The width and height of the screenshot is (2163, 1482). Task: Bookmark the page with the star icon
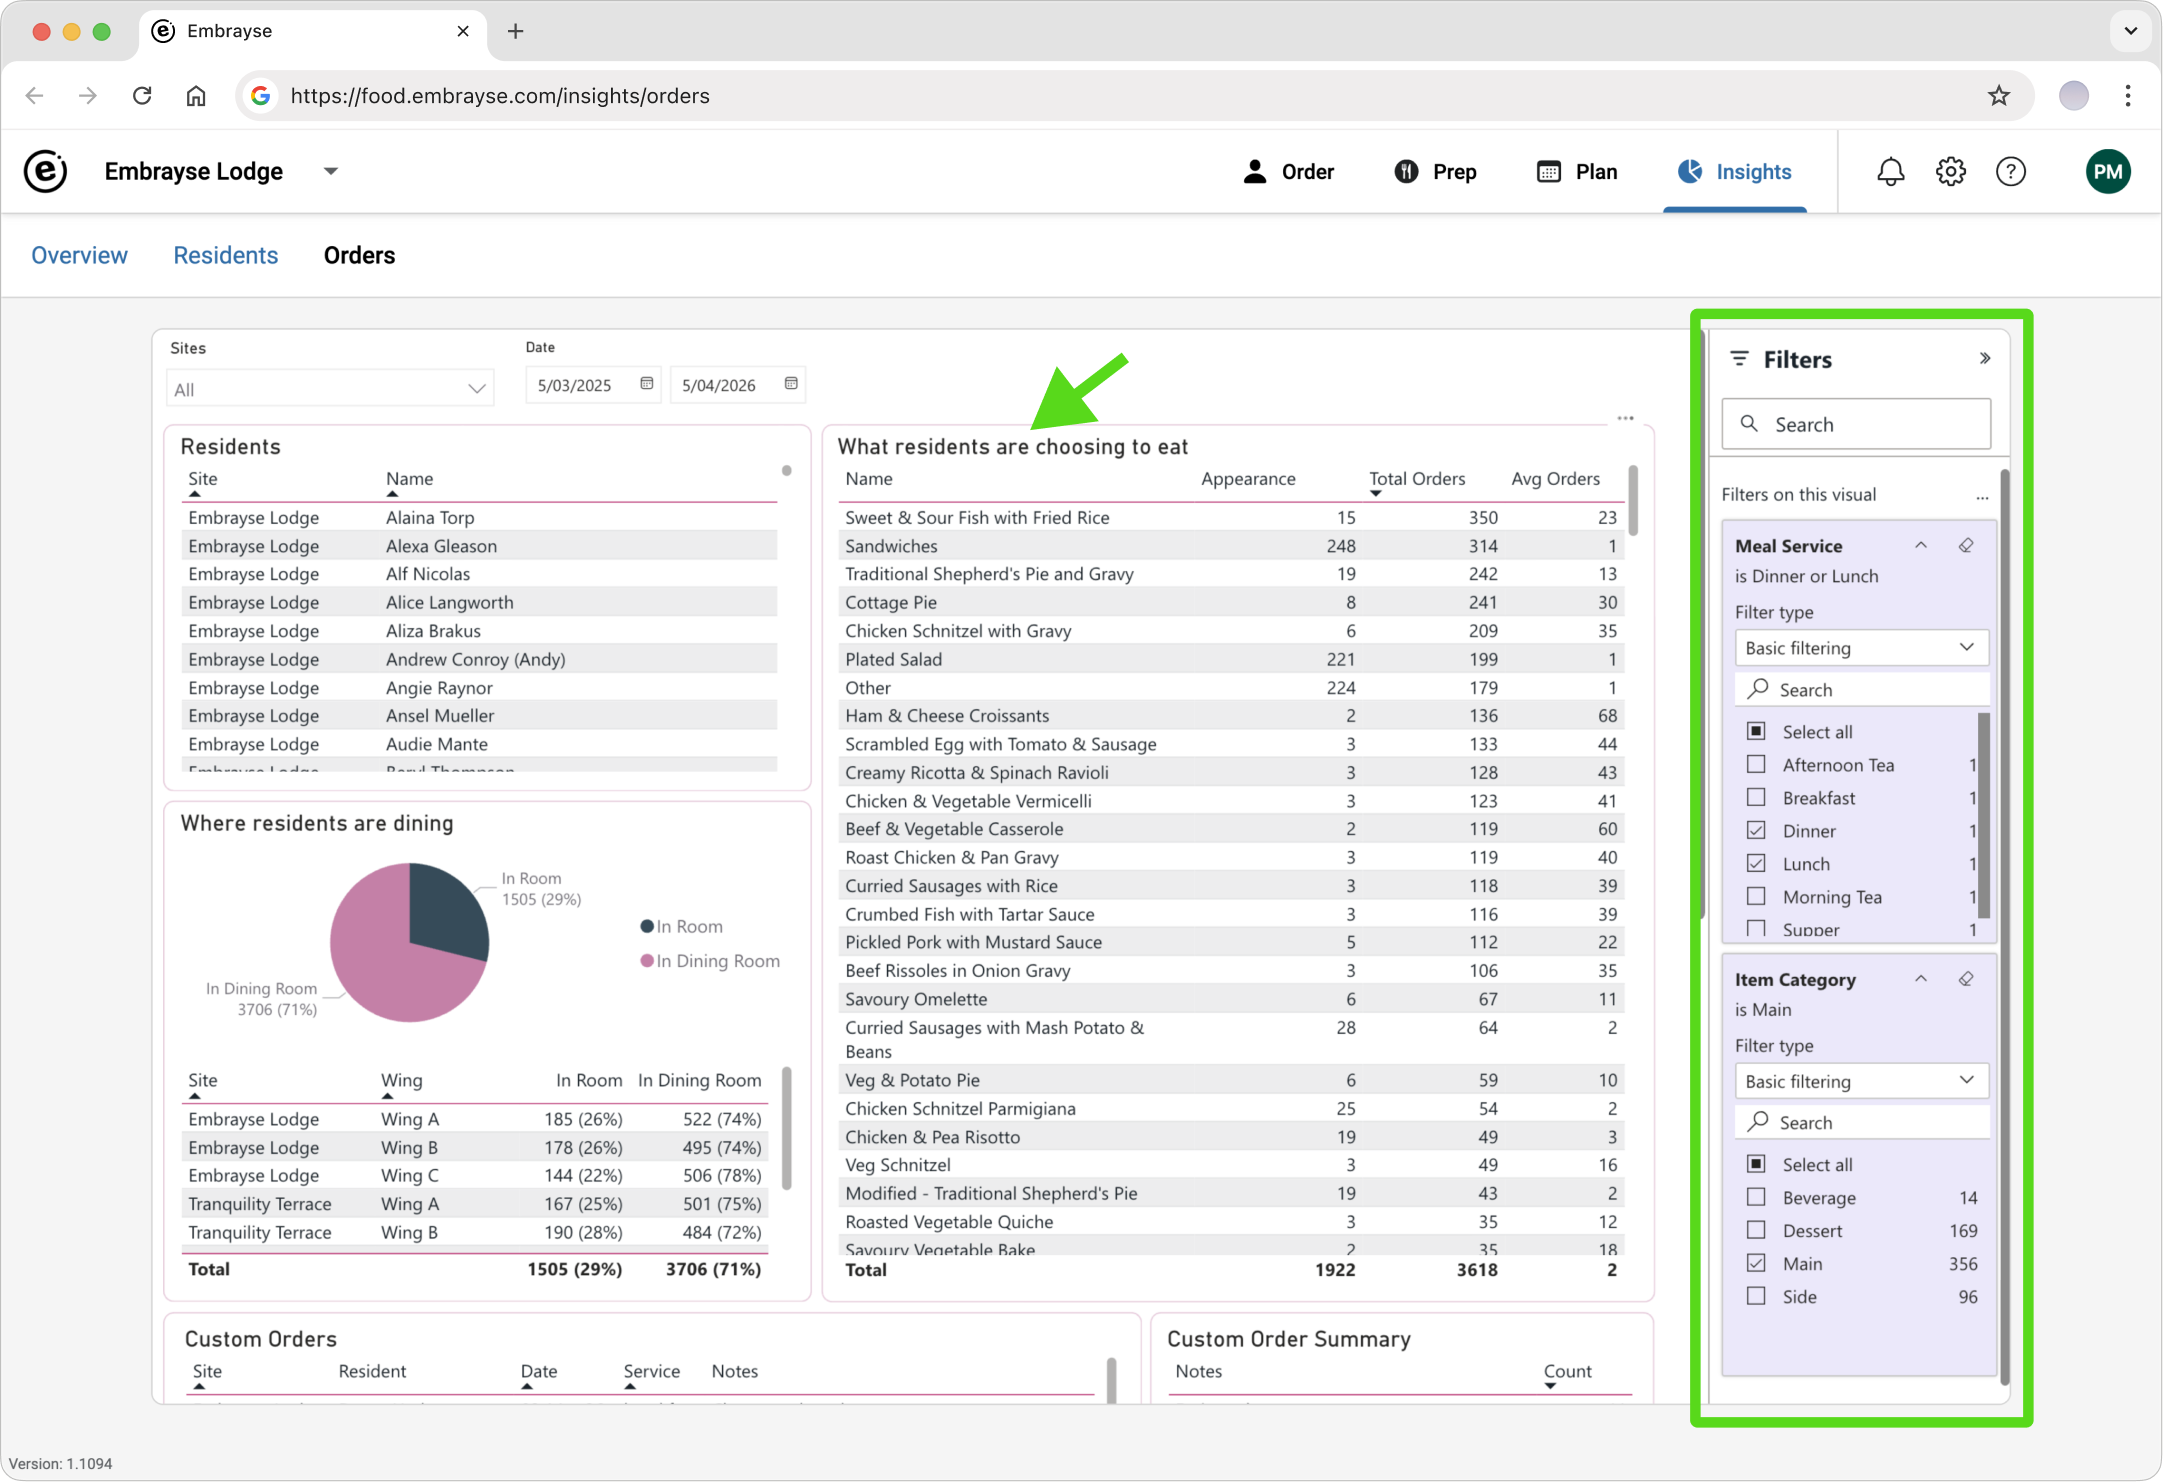(1998, 96)
